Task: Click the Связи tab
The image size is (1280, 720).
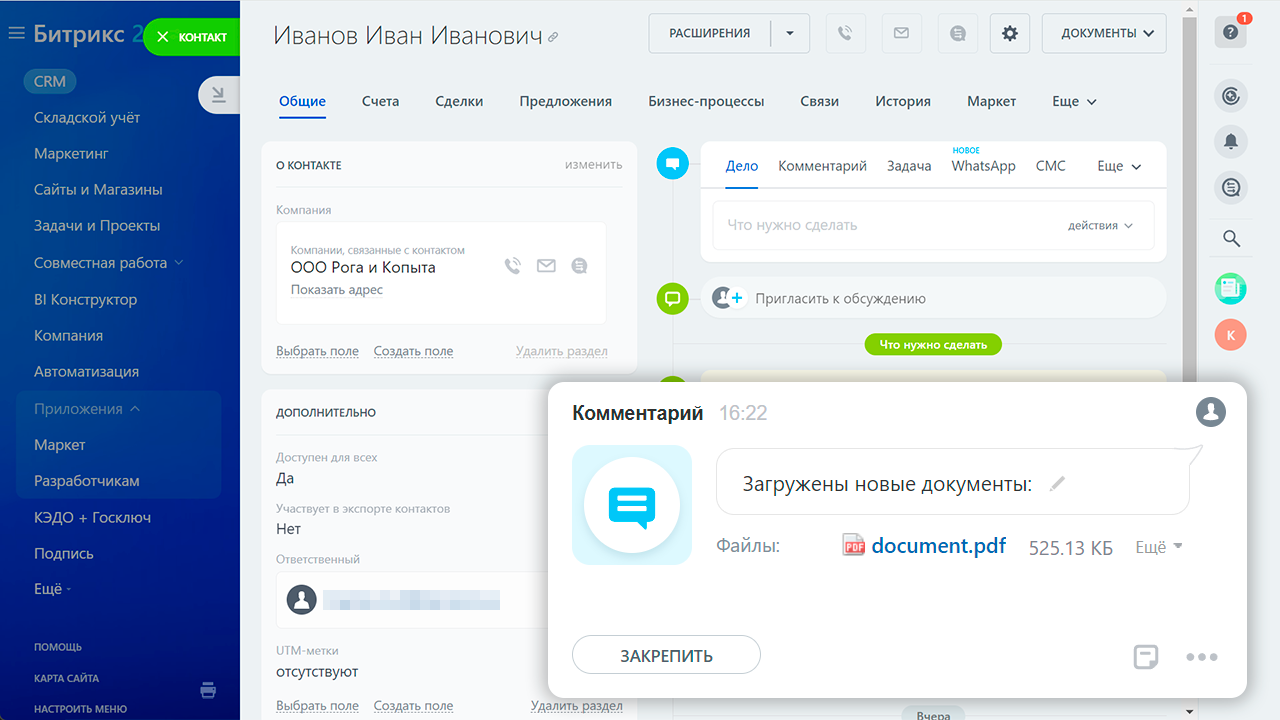Action: 819,101
